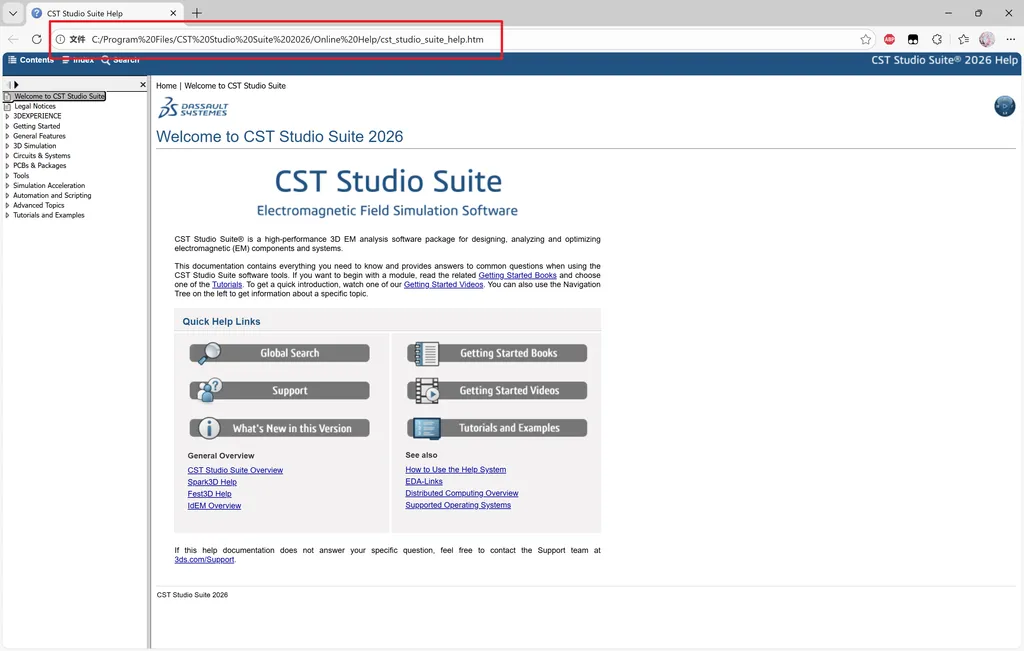Open the Support button
The height and width of the screenshot is (651, 1024).
point(280,390)
